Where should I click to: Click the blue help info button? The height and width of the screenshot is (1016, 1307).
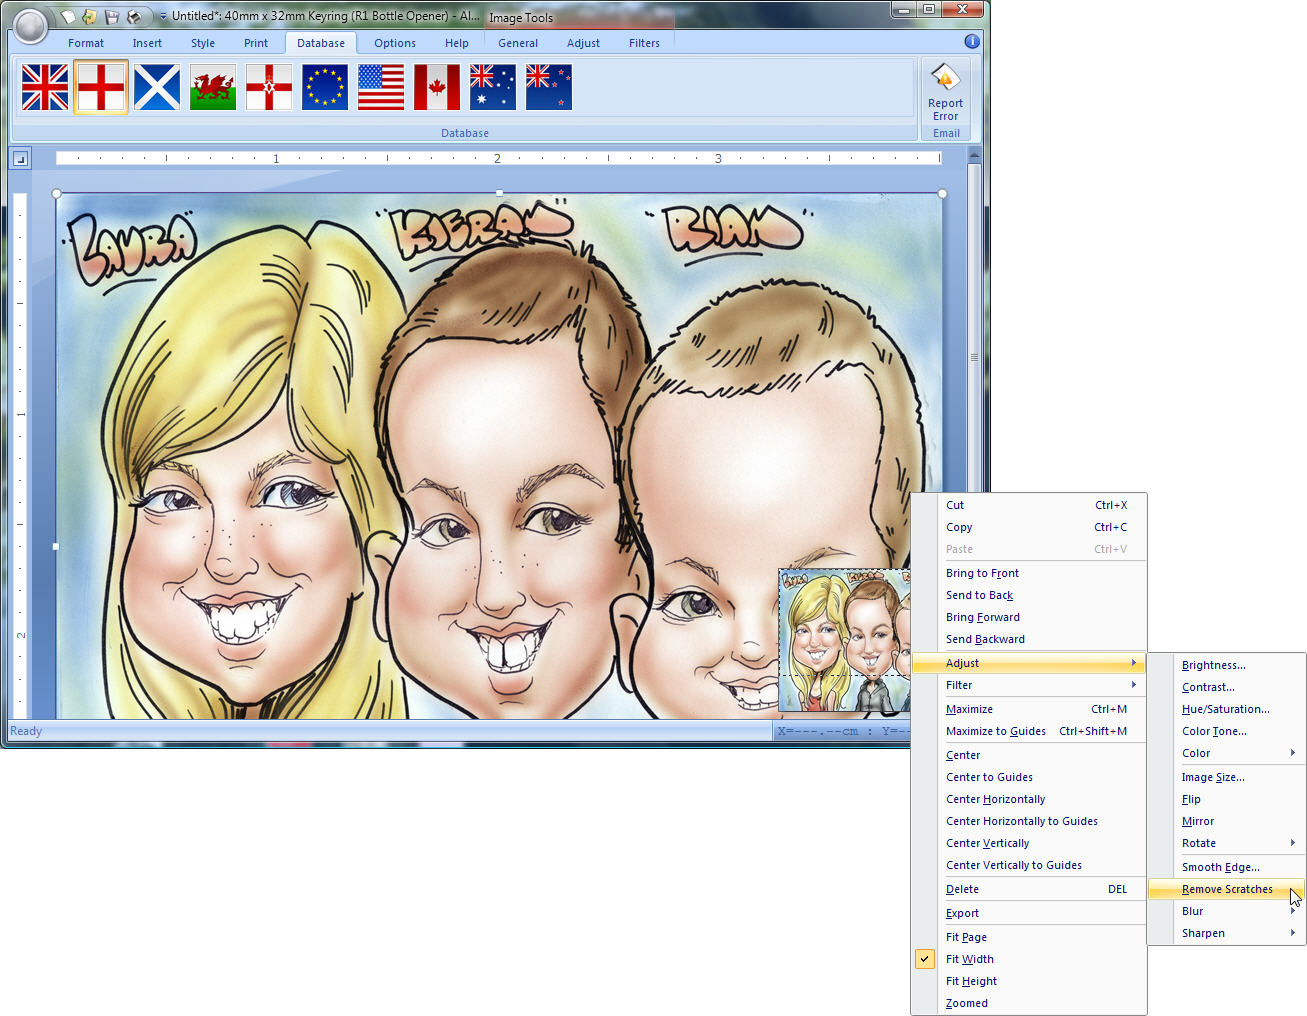click(x=971, y=42)
